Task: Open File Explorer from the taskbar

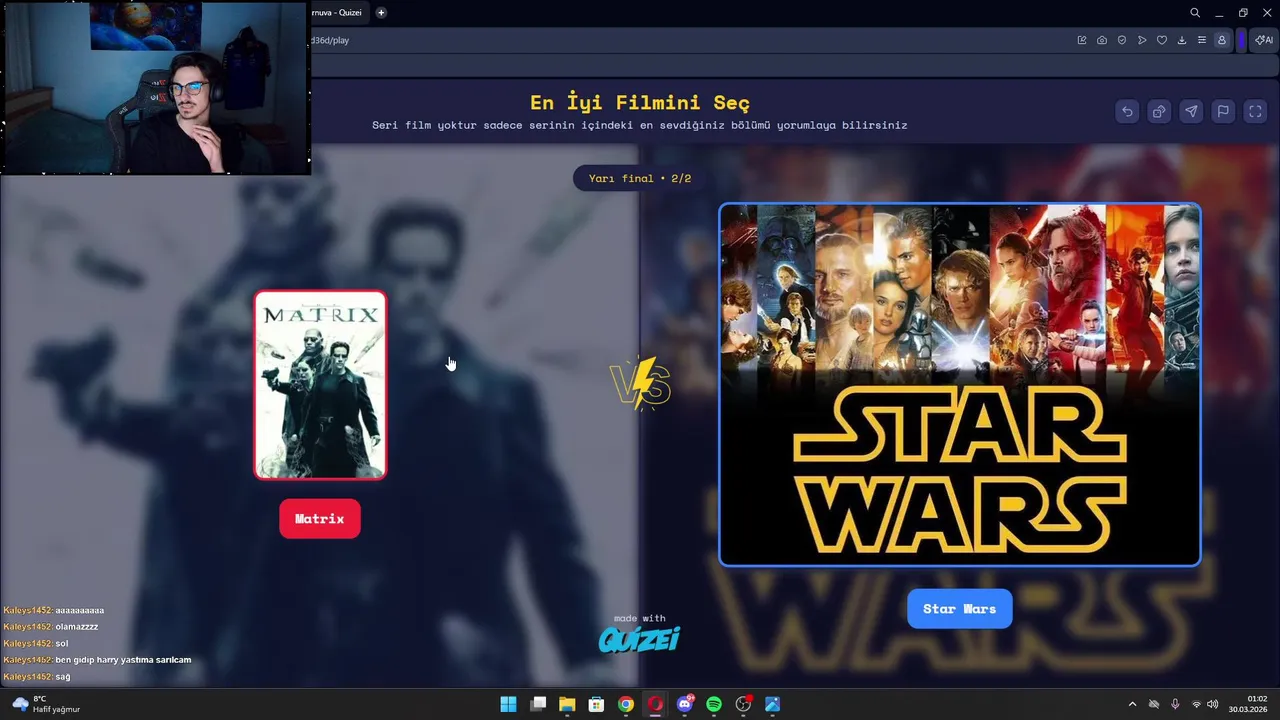Action: click(x=567, y=704)
